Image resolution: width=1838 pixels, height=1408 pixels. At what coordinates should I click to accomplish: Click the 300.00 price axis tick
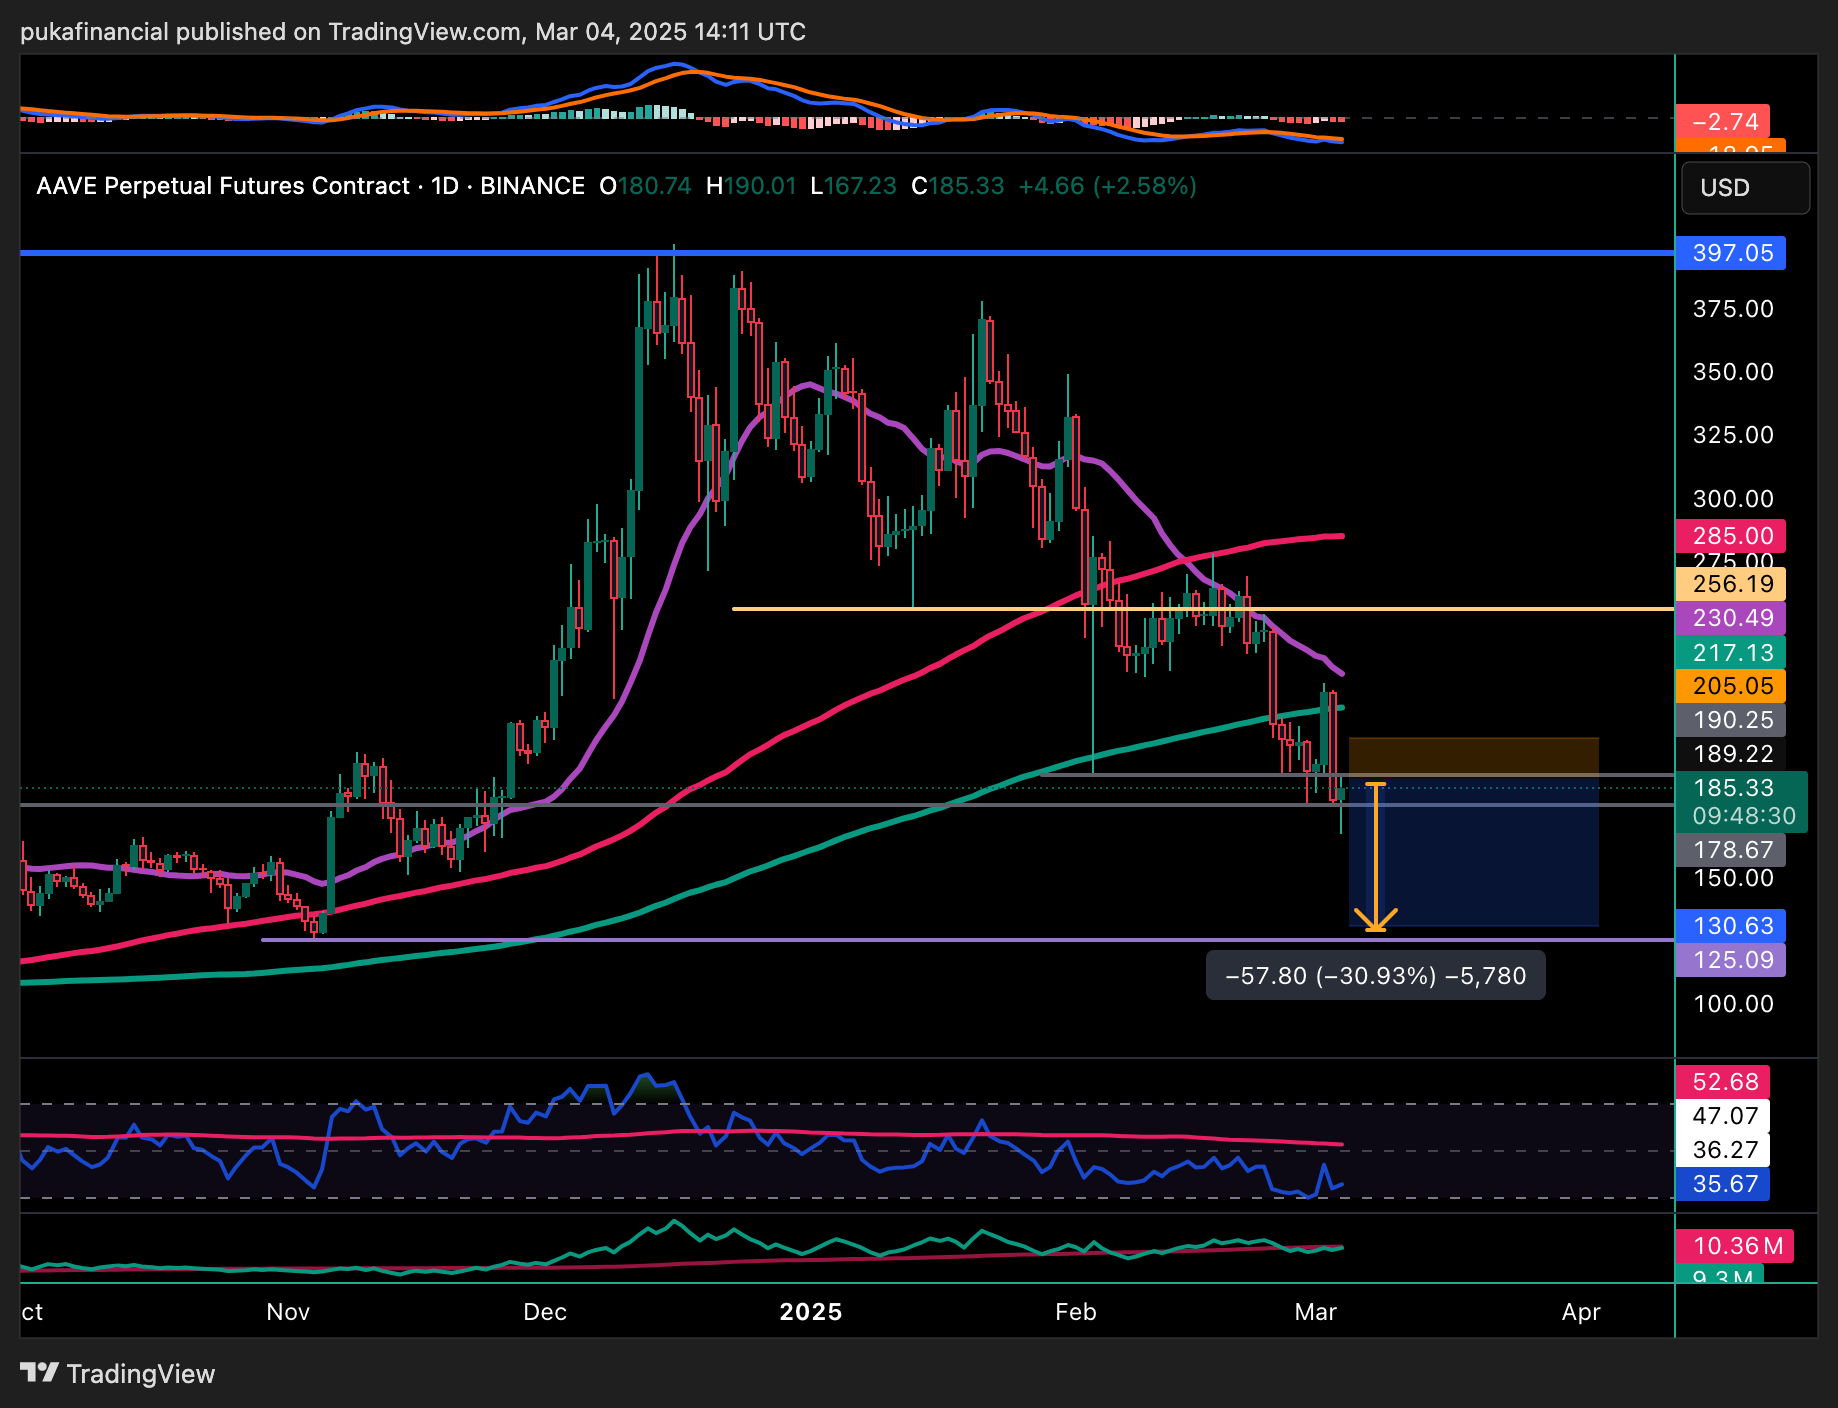[x=1733, y=499]
